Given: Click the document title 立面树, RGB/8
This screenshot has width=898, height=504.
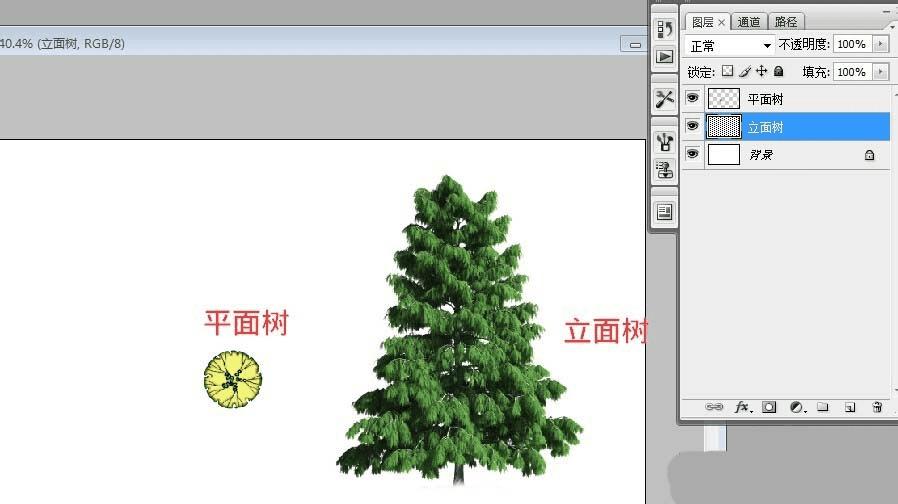Looking at the screenshot, I should coord(81,44).
